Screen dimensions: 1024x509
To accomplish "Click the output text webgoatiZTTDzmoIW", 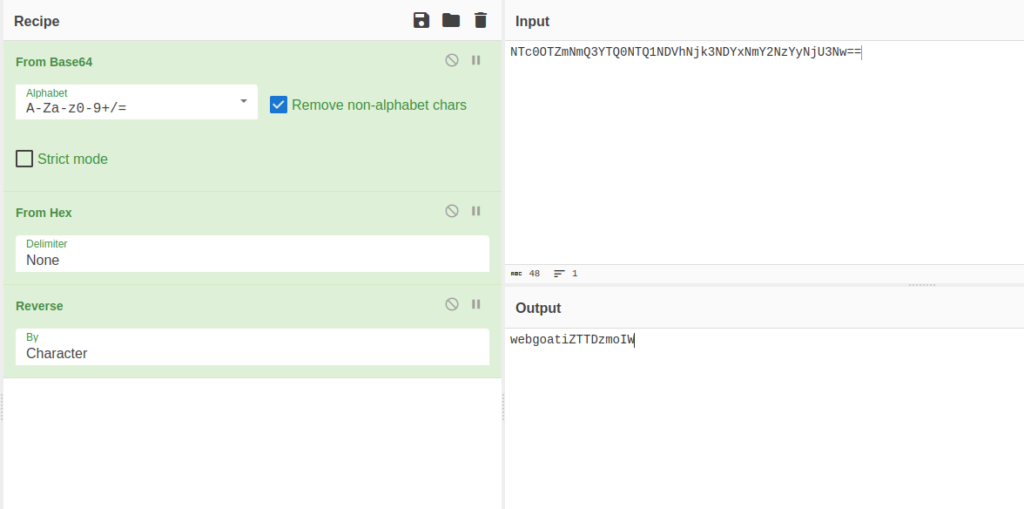I will coord(572,340).
